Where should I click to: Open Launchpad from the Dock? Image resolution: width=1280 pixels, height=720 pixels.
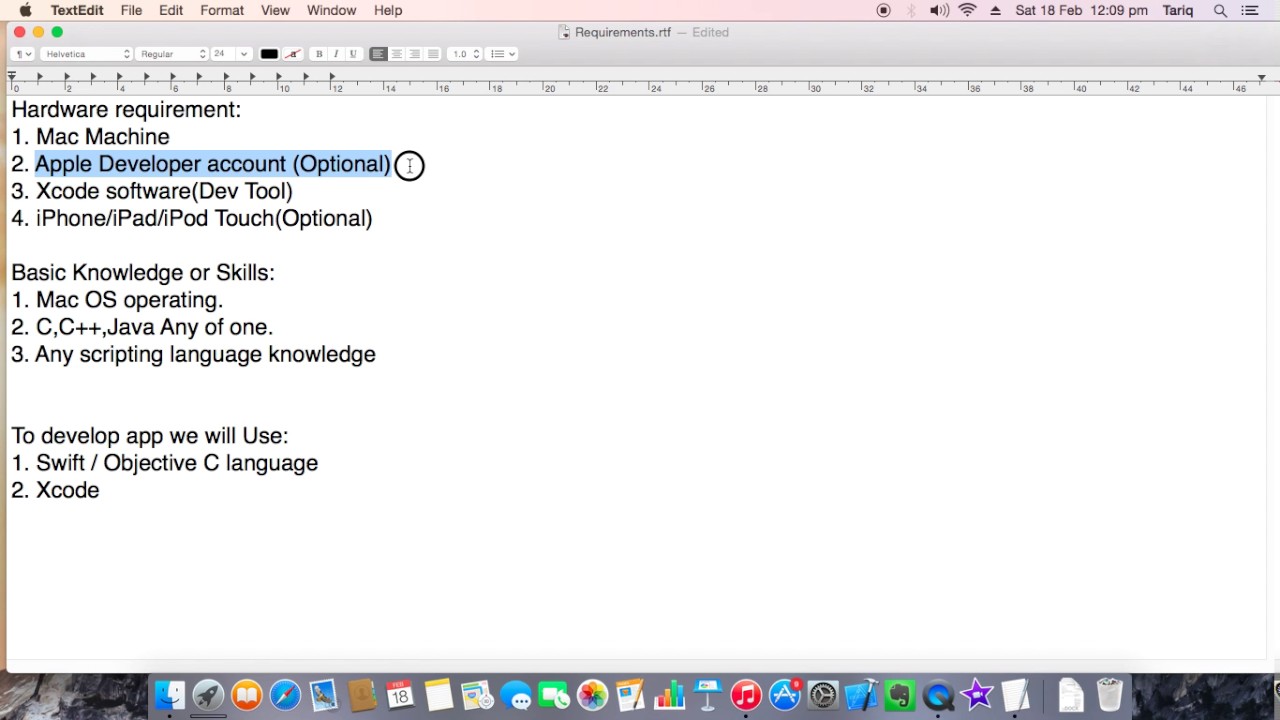pyautogui.click(x=208, y=695)
